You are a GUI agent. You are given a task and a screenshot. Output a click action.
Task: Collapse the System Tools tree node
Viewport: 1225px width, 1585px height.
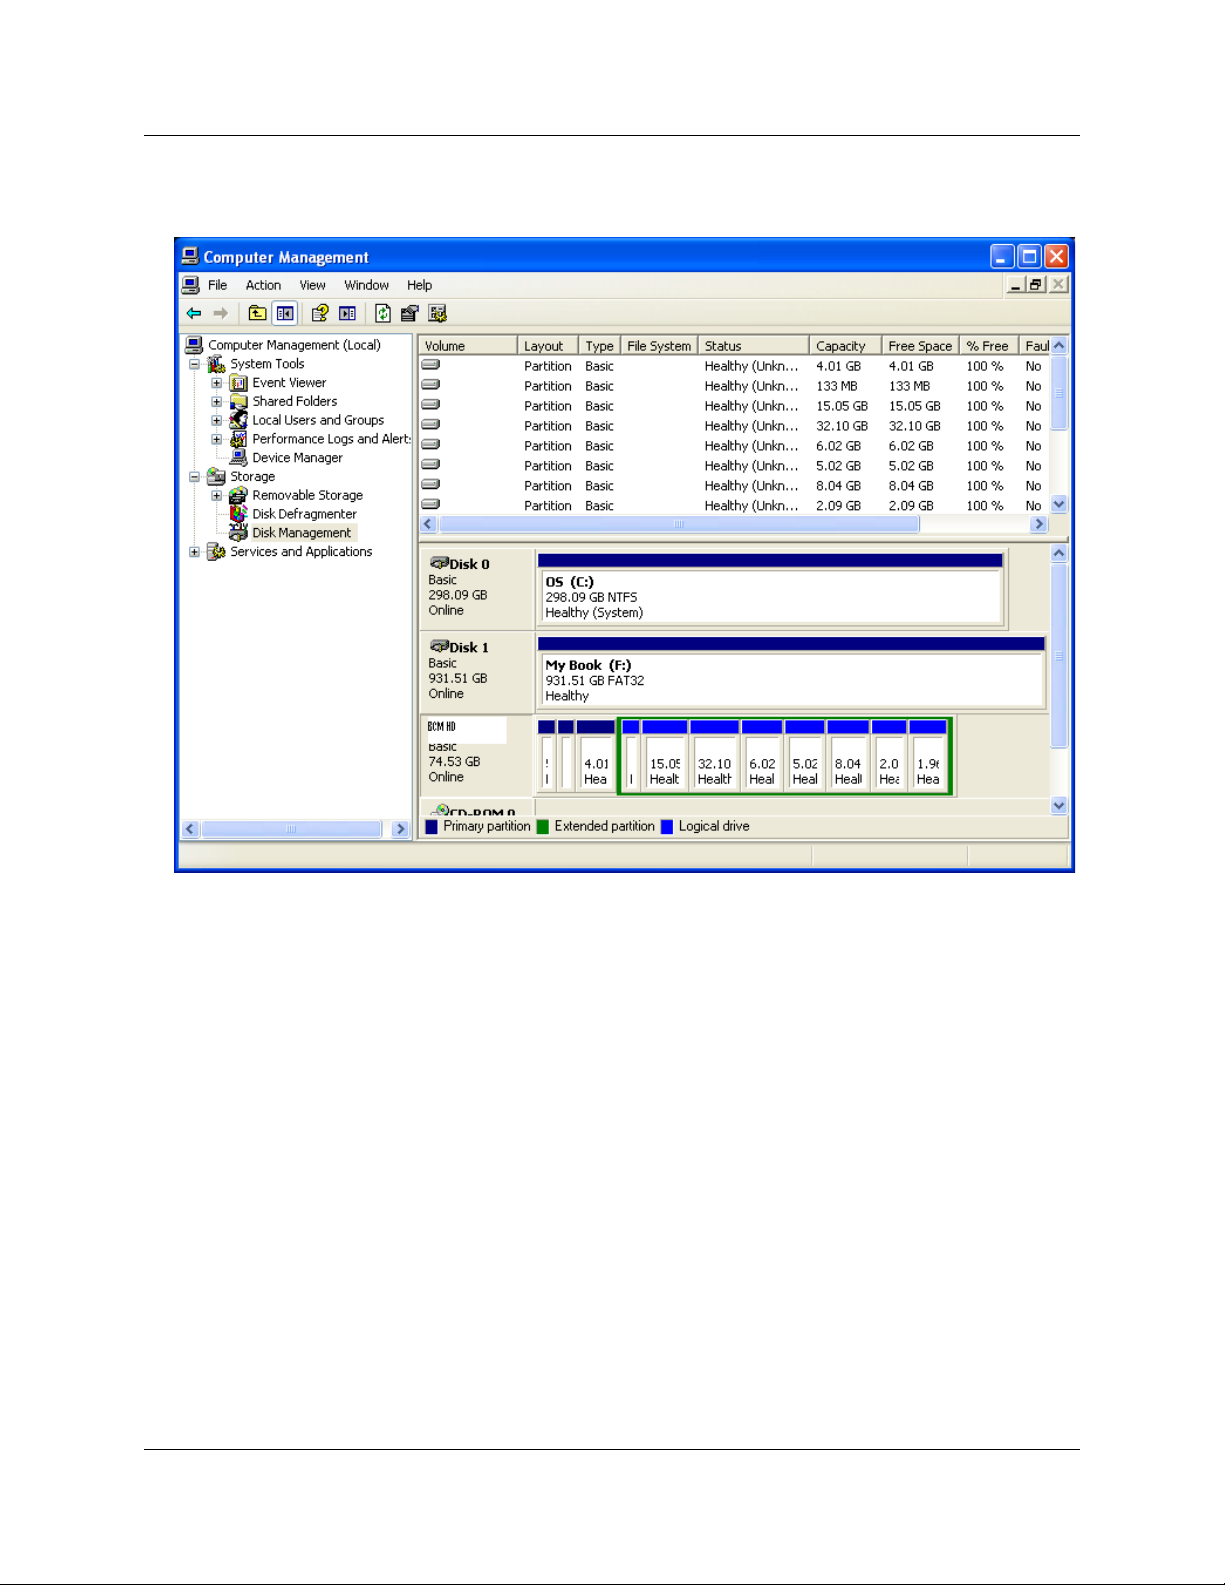195,364
